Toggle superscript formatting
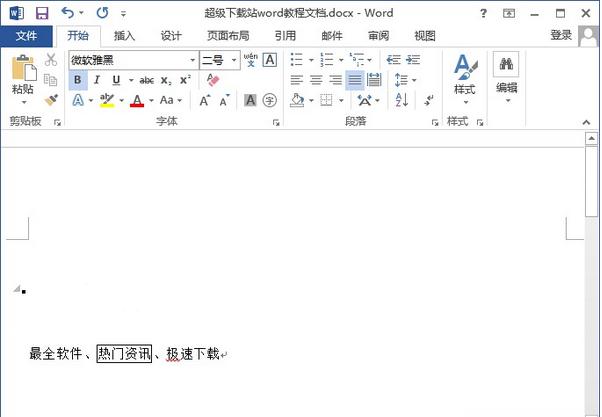The width and height of the screenshot is (602, 417). [x=185, y=80]
